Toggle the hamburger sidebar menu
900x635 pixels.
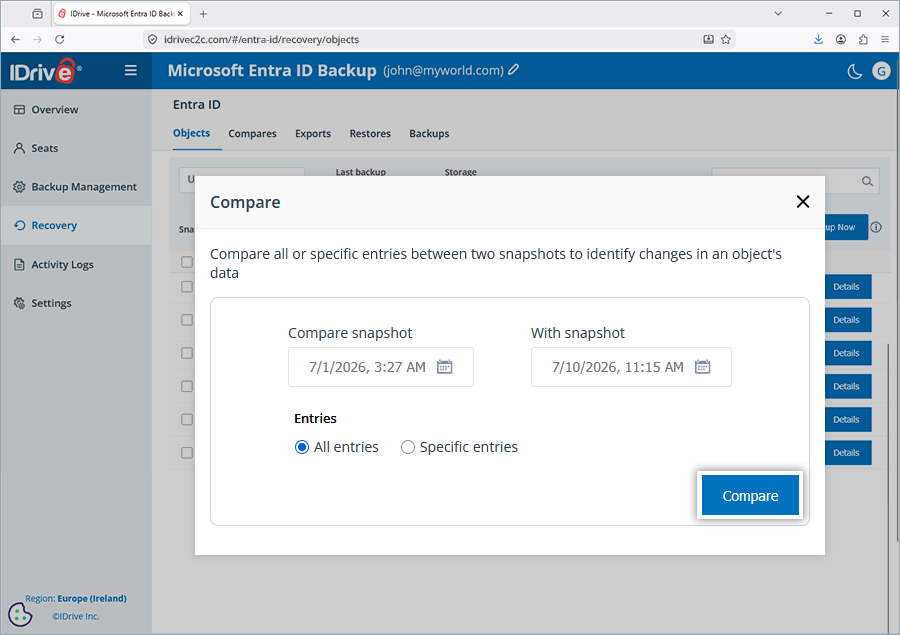(x=131, y=70)
